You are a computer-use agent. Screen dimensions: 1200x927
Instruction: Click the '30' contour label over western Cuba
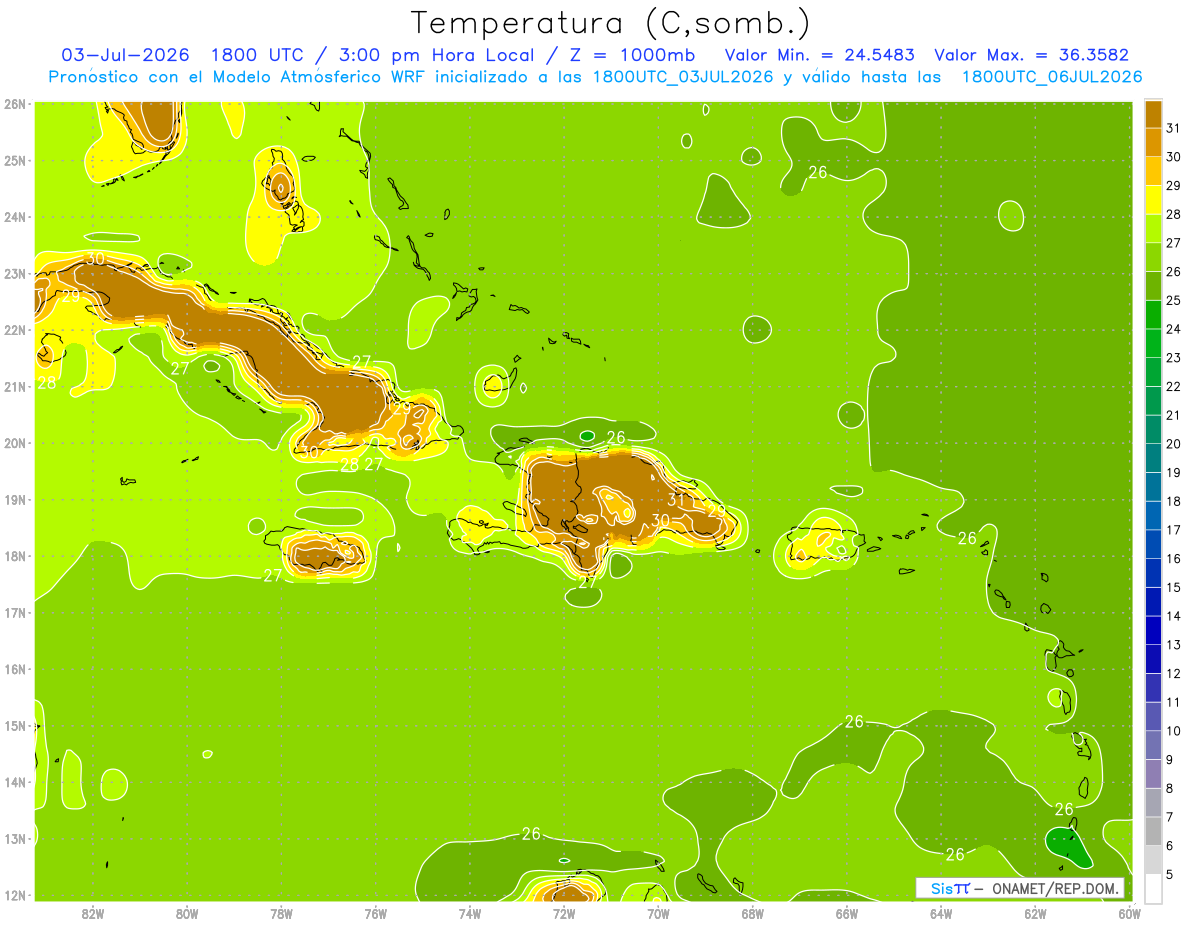[95, 258]
